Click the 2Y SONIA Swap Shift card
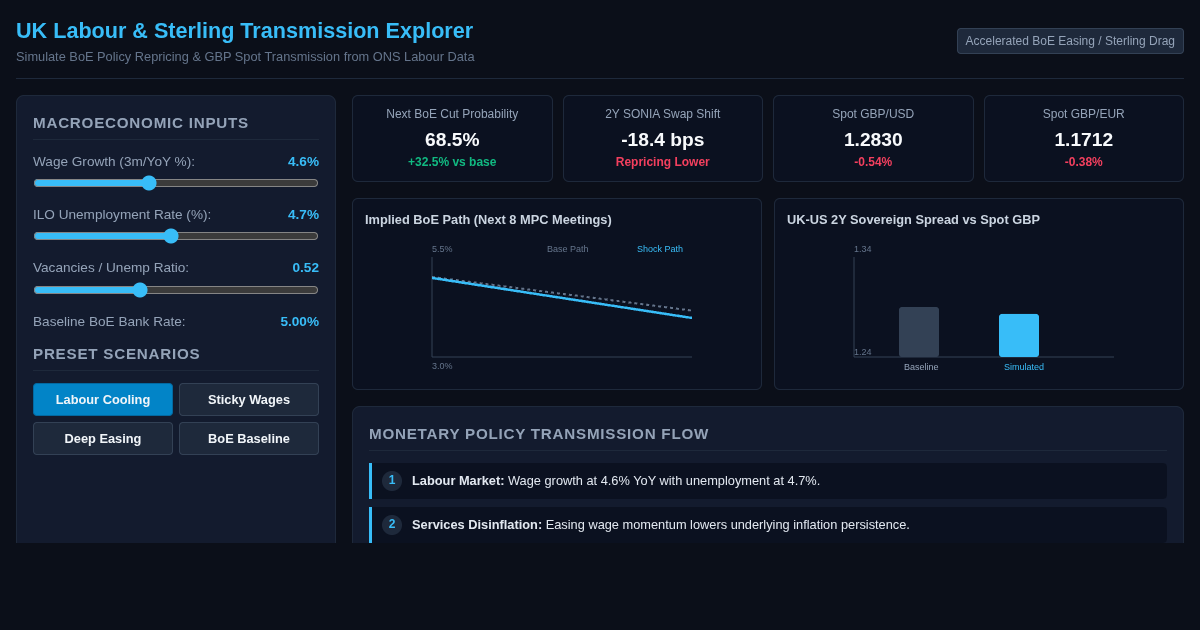The height and width of the screenshot is (630, 1200). (x=663, y=138)
